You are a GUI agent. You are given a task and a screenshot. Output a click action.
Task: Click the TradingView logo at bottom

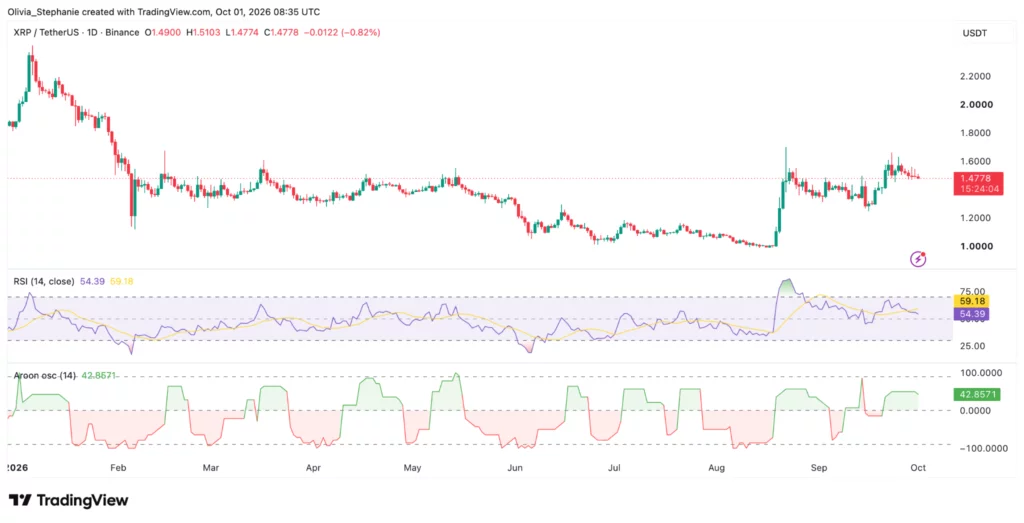tap(69, 501)
